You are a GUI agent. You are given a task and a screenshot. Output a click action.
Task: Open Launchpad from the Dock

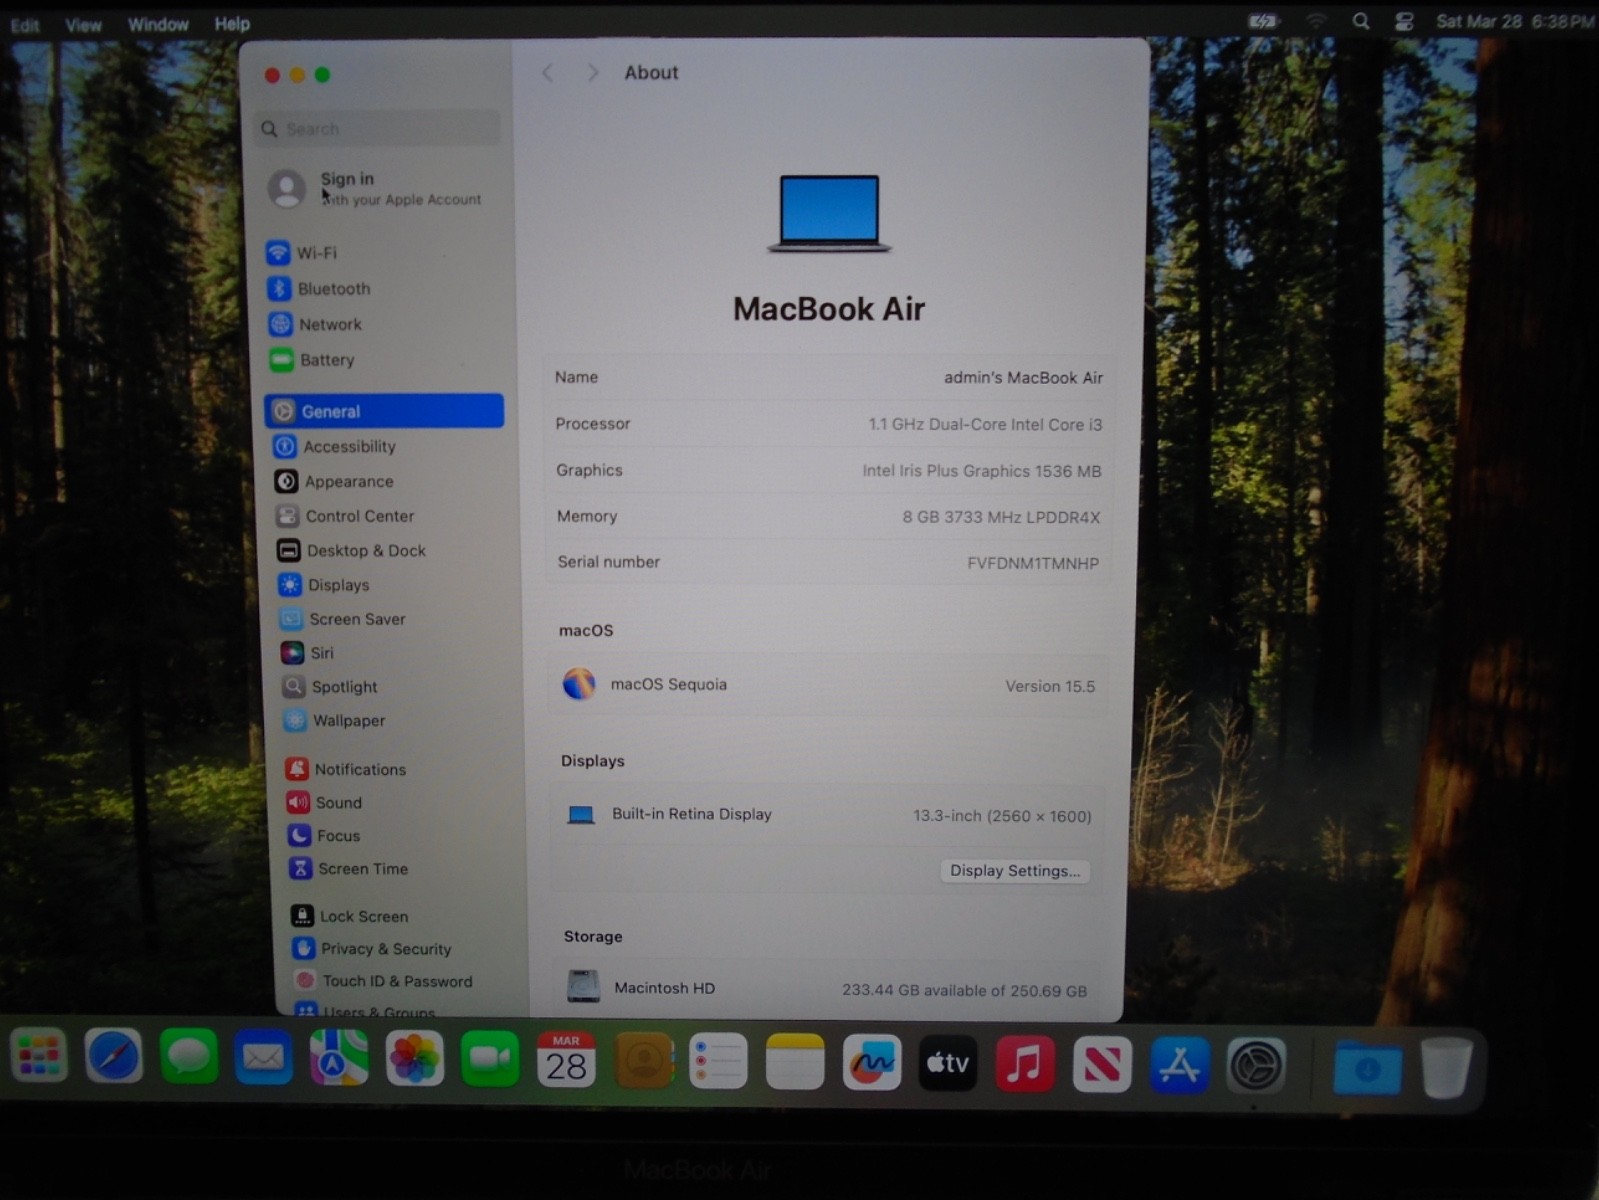[38, 1055]
